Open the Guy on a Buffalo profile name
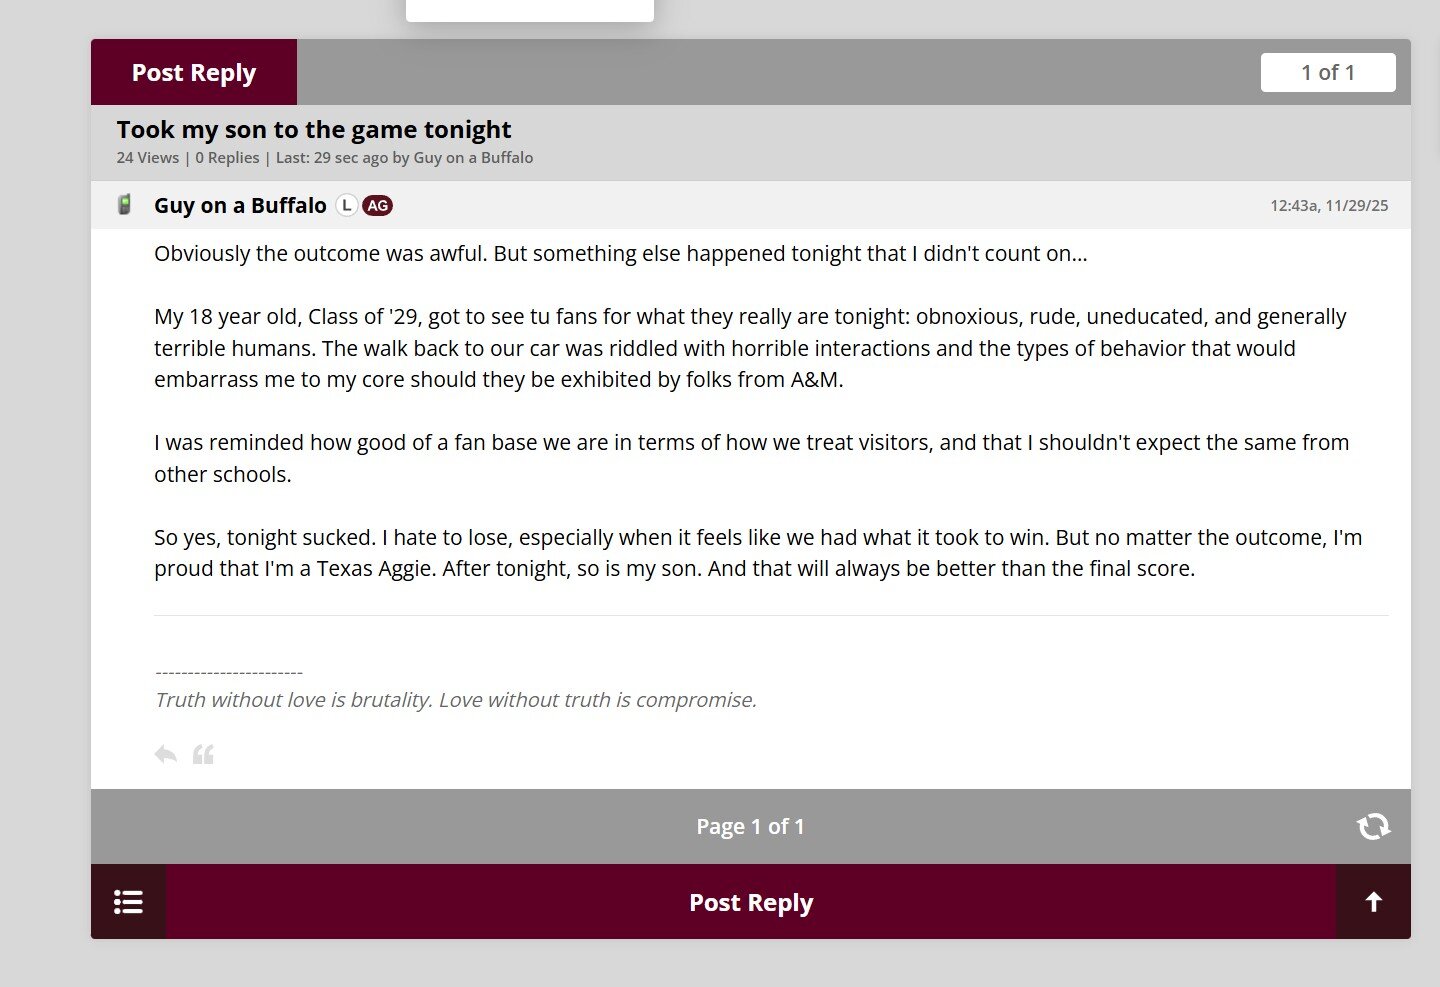 tap(240, 205)
